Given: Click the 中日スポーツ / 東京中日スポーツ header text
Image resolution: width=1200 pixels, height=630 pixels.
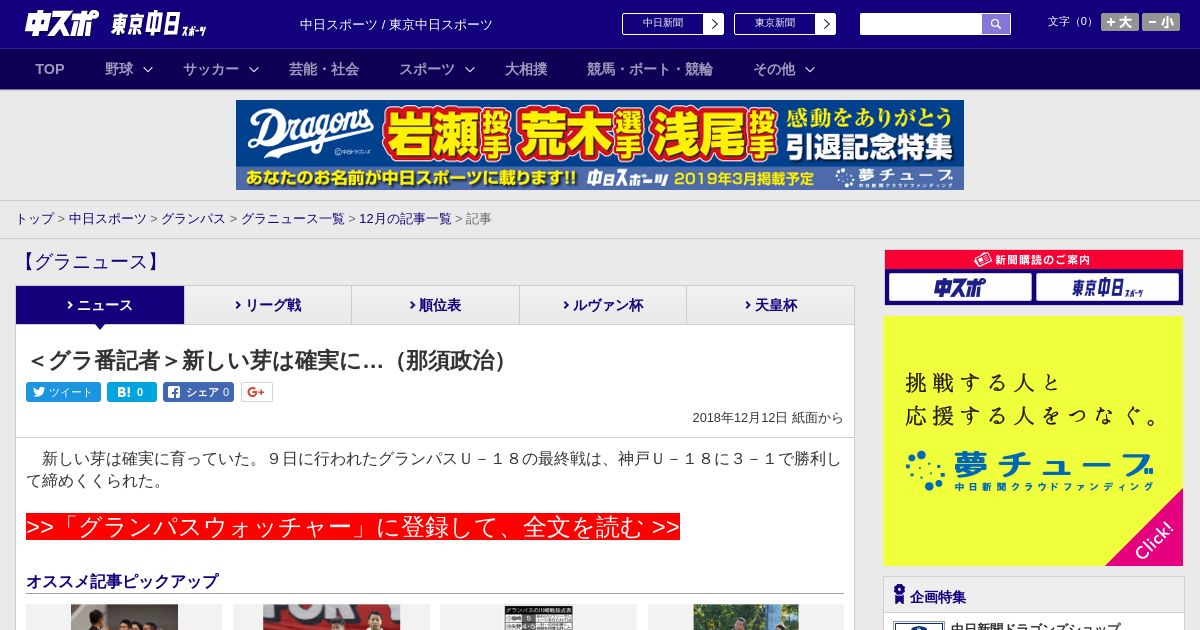Looking at the screenshot, I should (x=396, y=24).
